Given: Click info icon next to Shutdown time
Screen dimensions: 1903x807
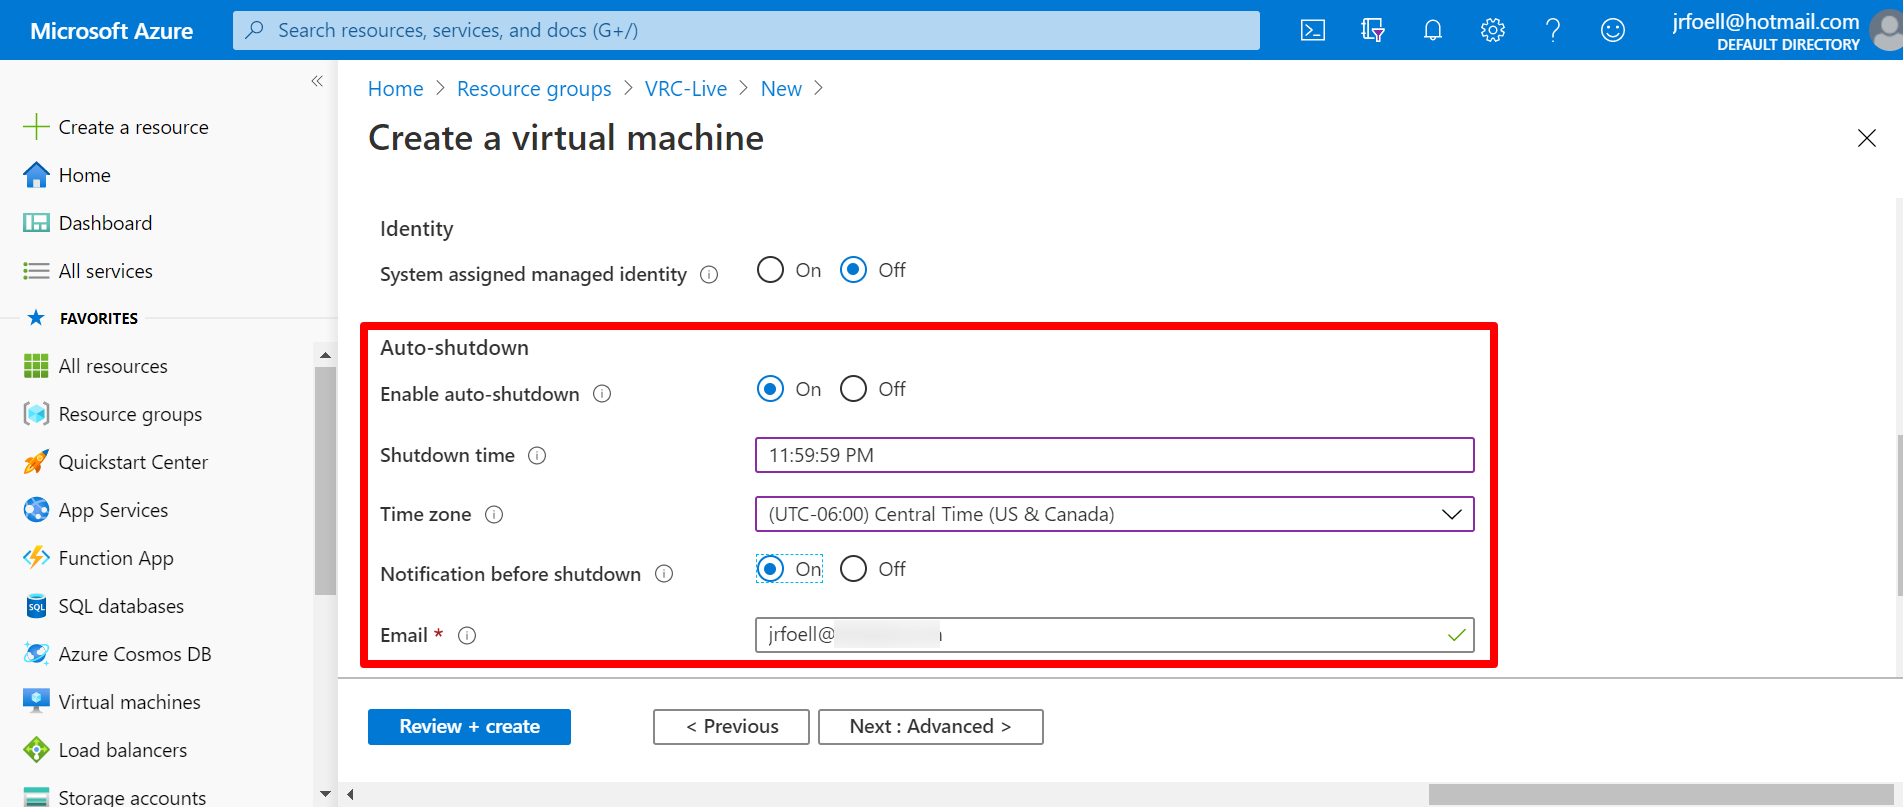Looking at the screenshot, I should (x=537, y=456).
